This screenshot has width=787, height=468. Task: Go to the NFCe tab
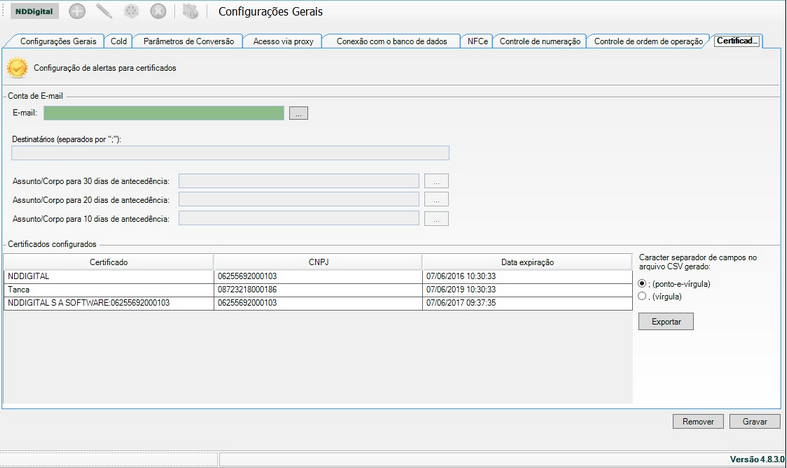[x=477, y=42]
